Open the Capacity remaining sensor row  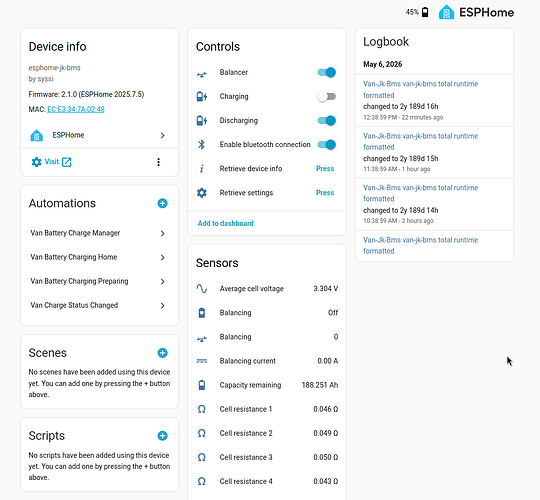(267, 385)
